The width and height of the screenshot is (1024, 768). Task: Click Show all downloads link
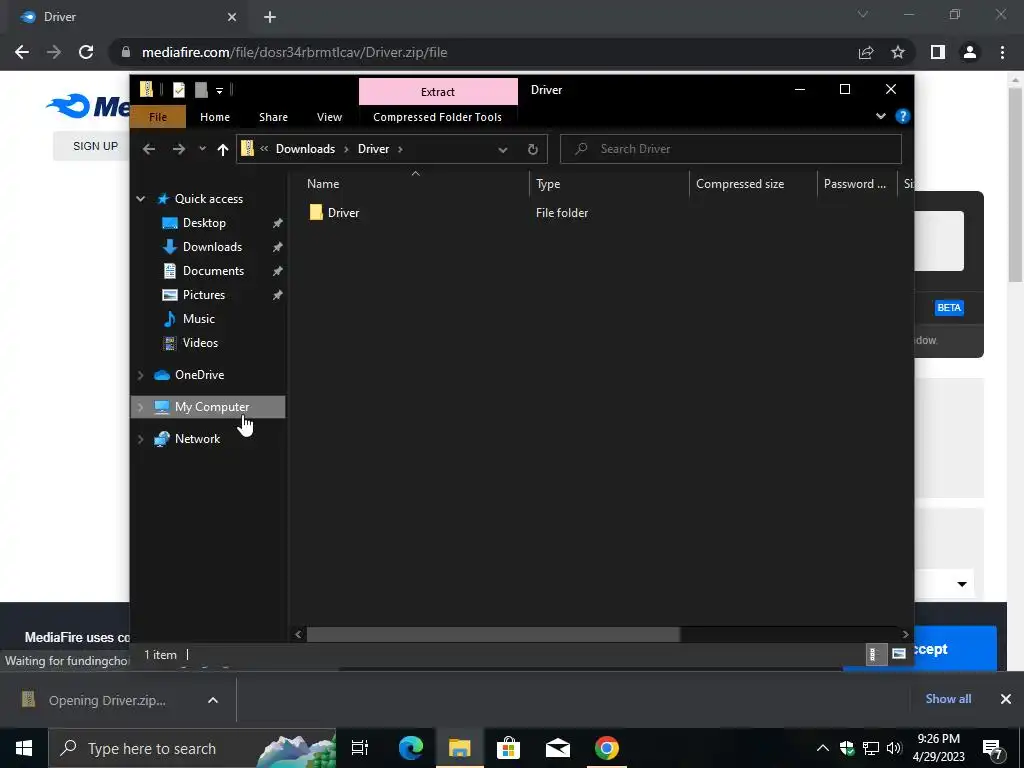tap(948, 699)
